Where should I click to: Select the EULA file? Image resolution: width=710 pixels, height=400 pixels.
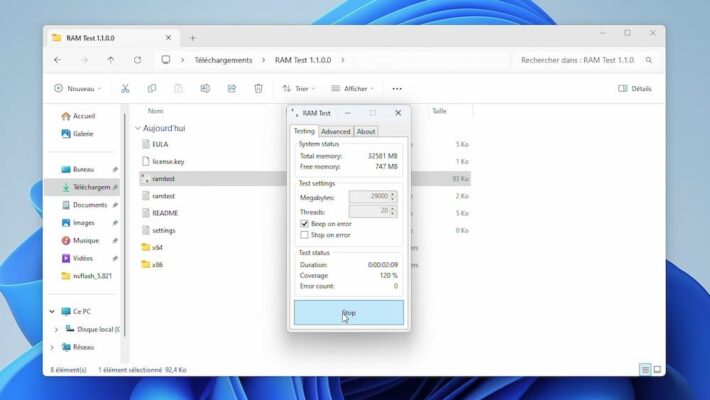[160, 144]
